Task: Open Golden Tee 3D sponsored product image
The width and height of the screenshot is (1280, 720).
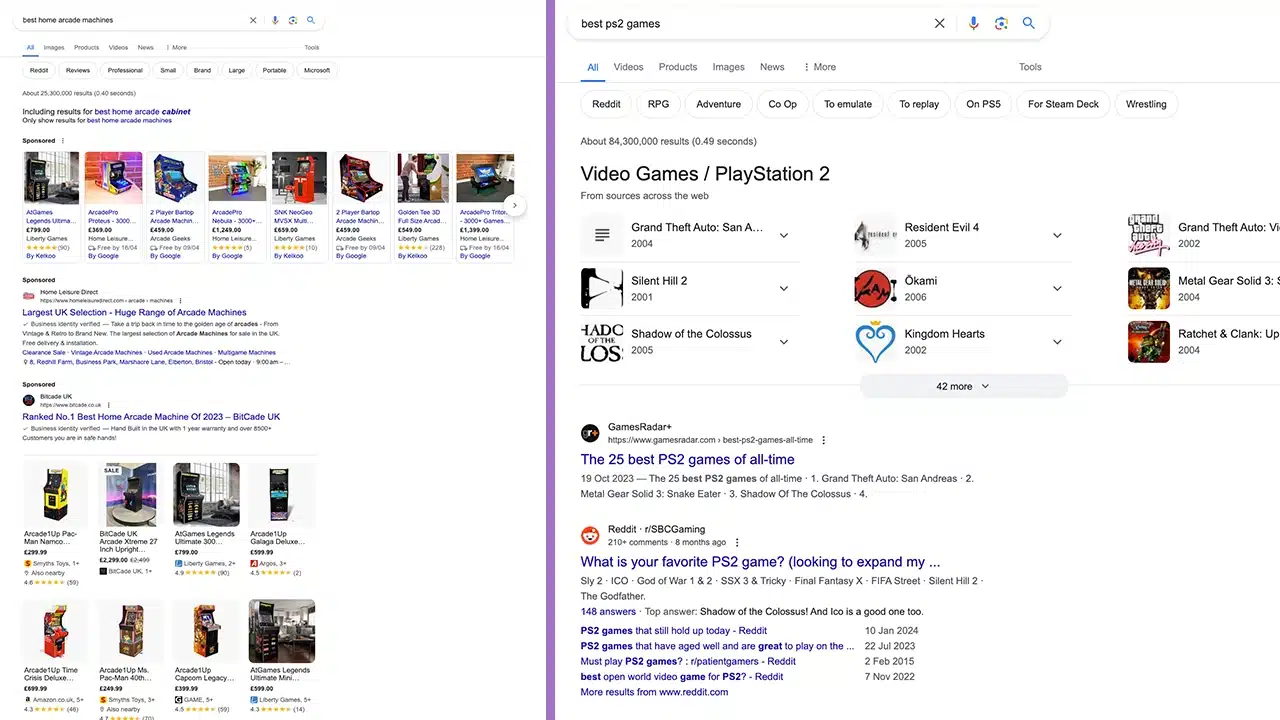Action: tap(423, 178)
